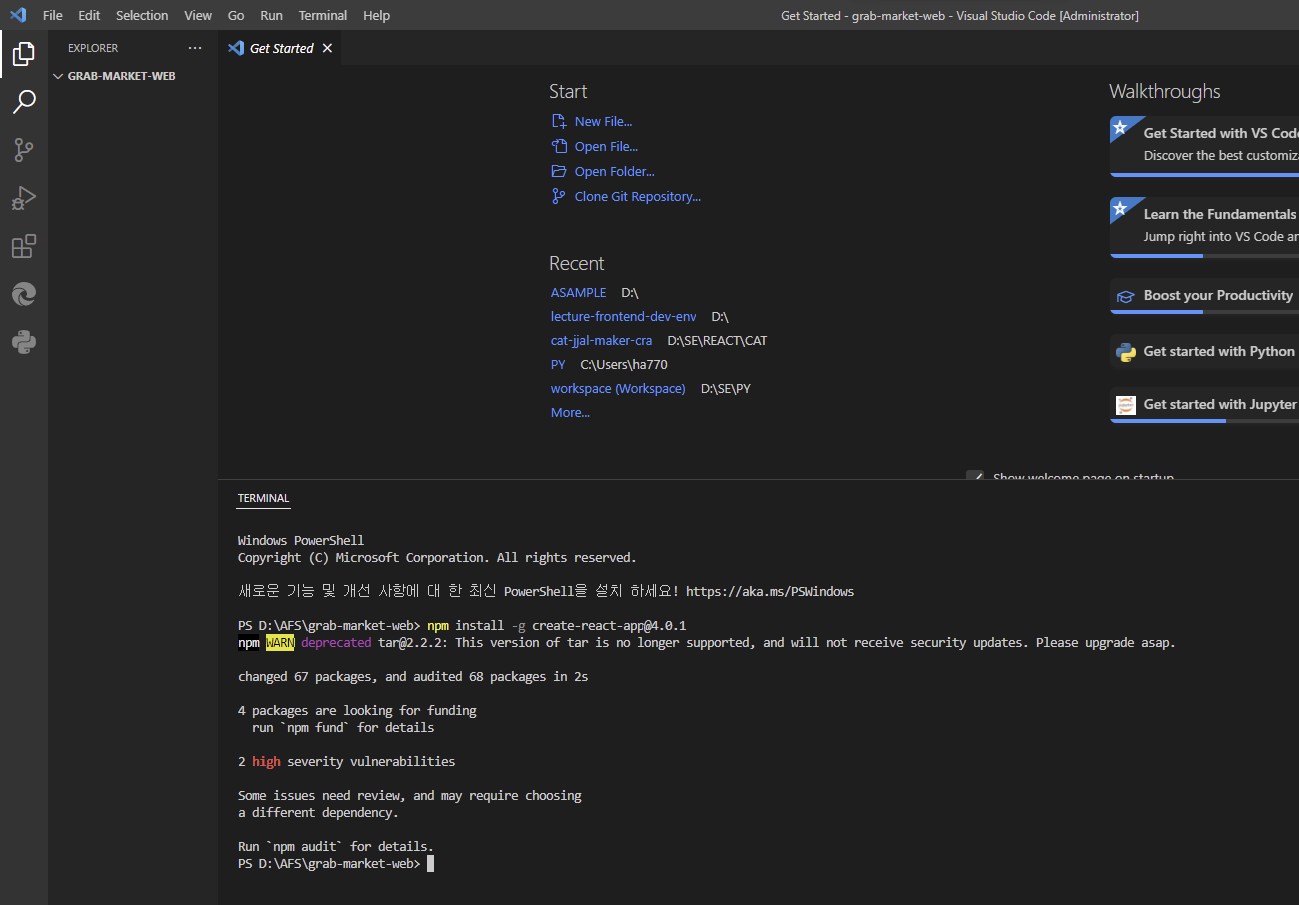
Task: Toggle Show welcome page on startup checkbox
Action: (x=975, y=478)
